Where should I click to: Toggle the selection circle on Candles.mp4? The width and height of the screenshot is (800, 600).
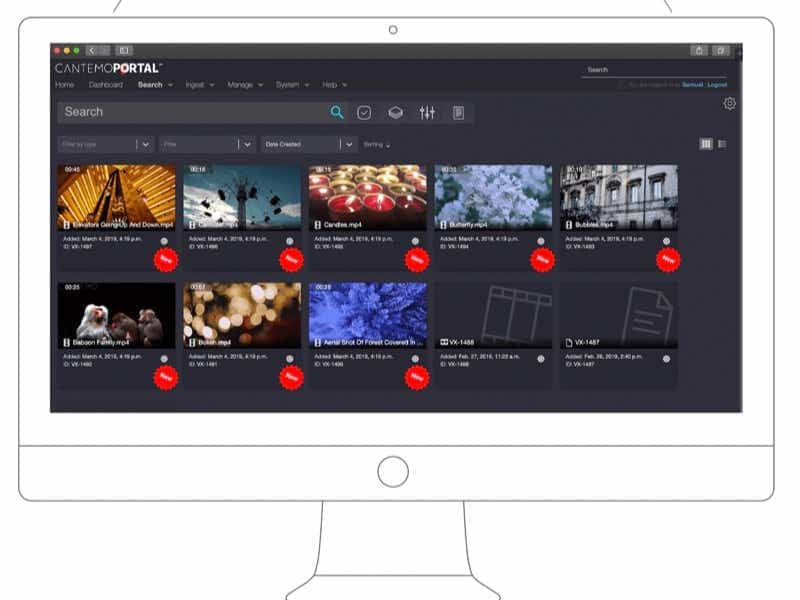tap(415, 241)
